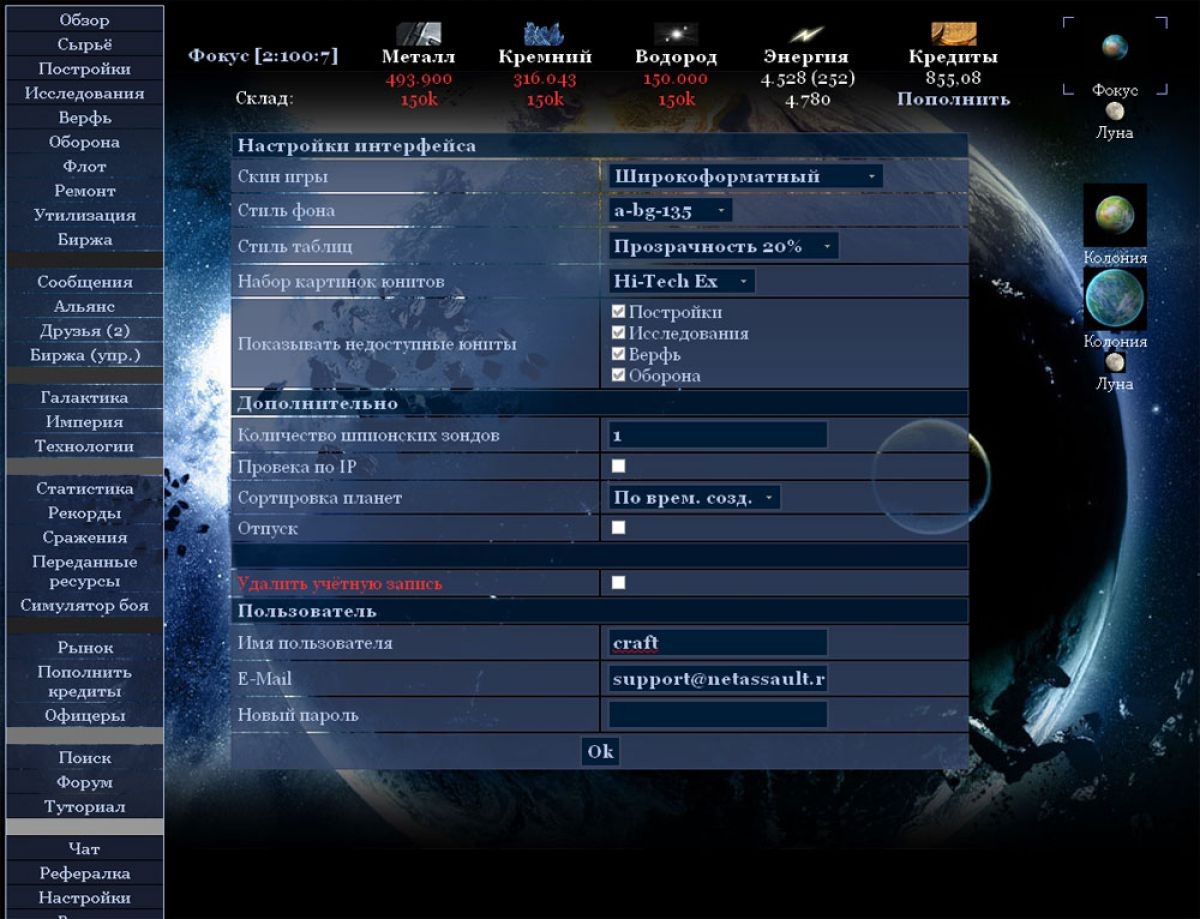Focus the Имя пользователя field

tap(718, 643)
